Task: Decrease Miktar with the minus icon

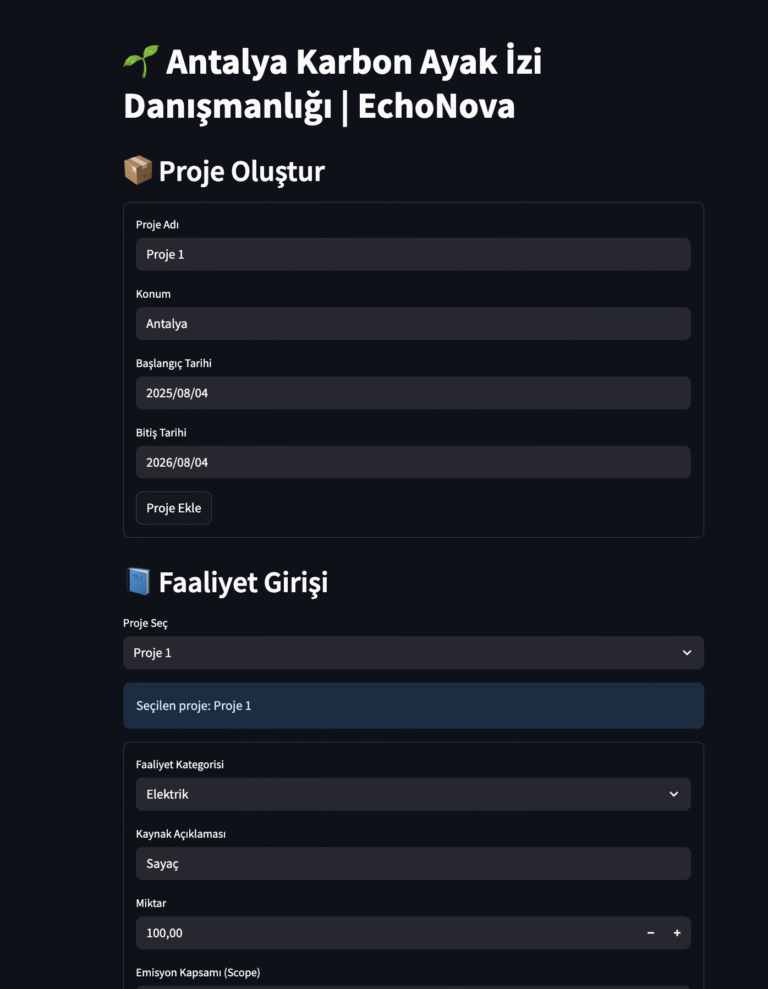Action: 651,933
